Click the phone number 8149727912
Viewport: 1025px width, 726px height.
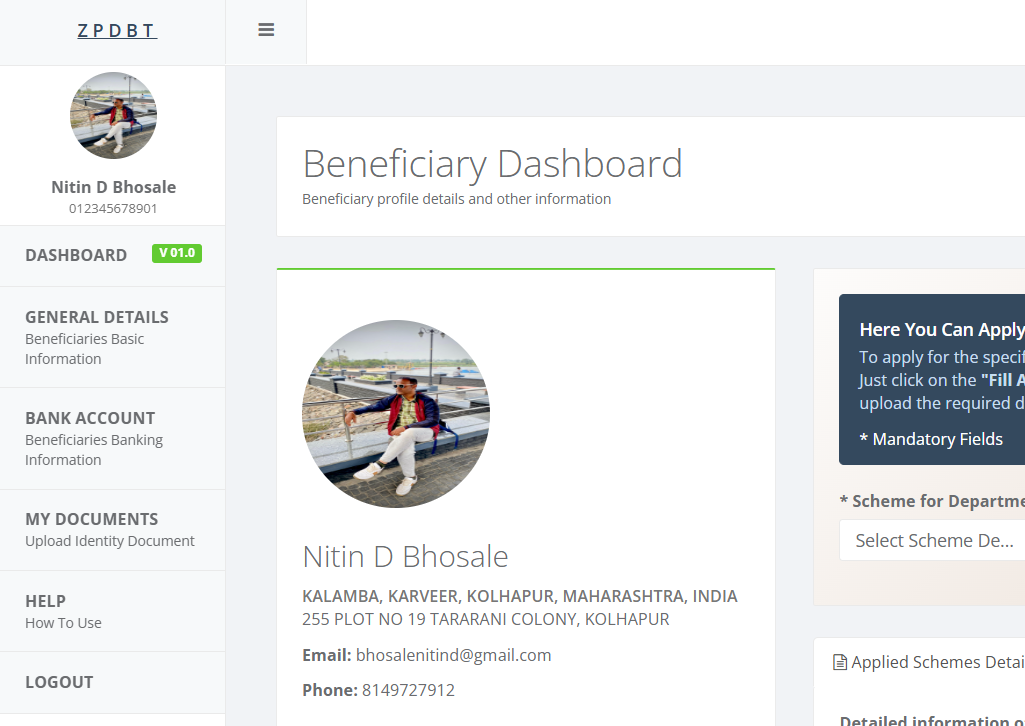coord(408,690)
